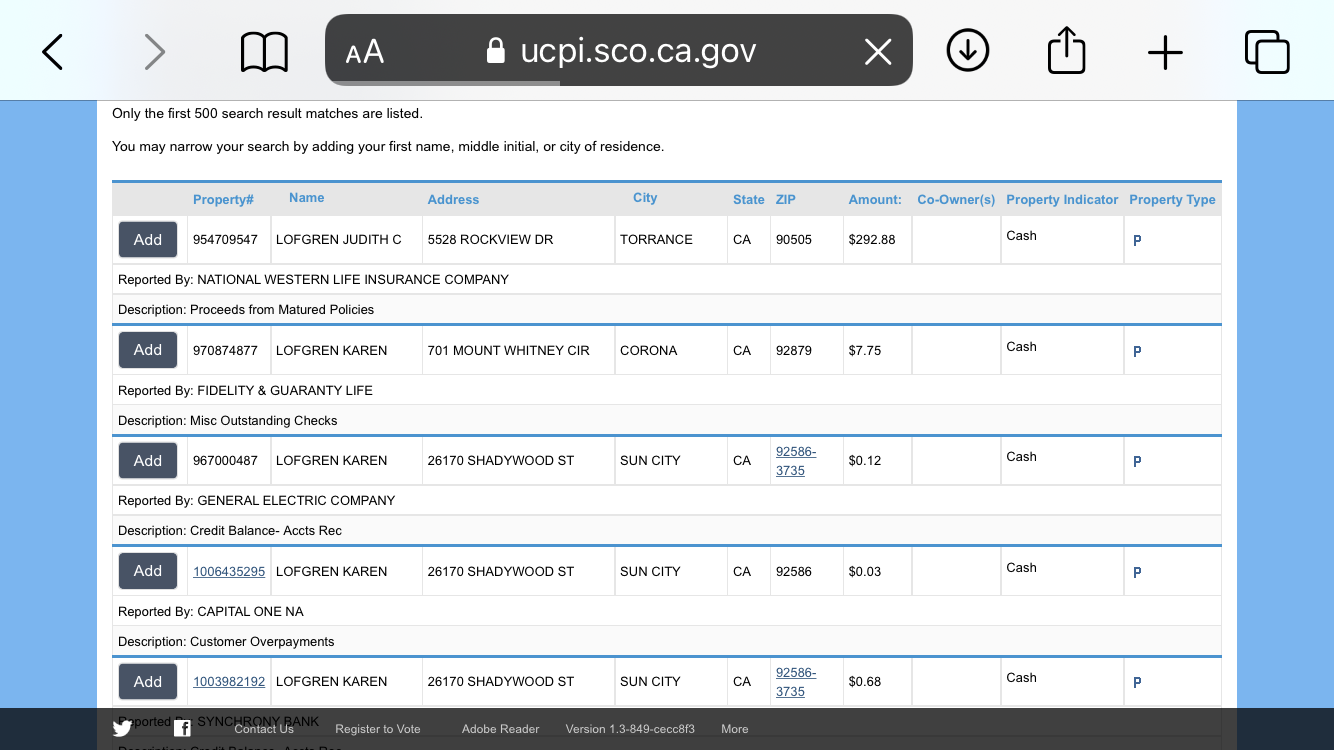Add Judith C Lofgren property 954709547
1334x750 pixels.
pyautogui.click(x=148, y=240)
